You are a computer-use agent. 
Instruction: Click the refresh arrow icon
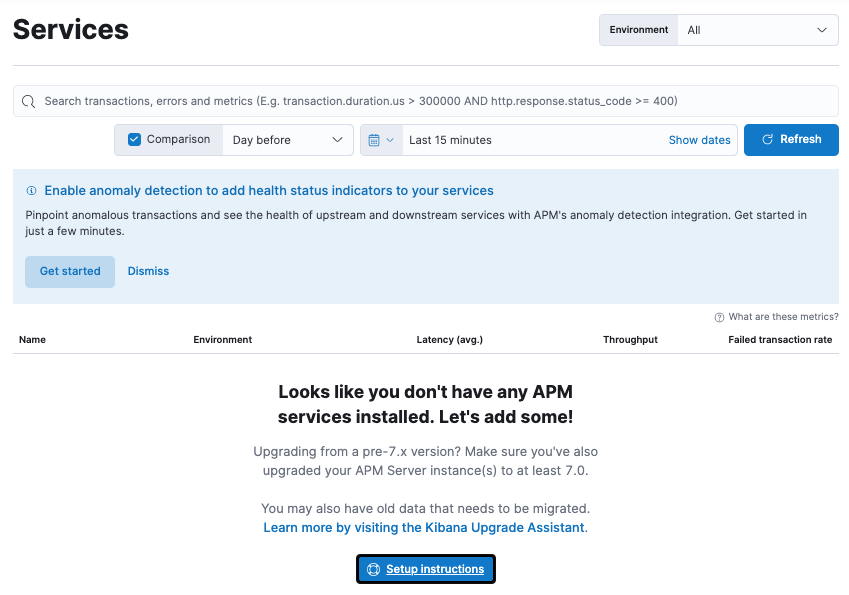coord(767,140)
